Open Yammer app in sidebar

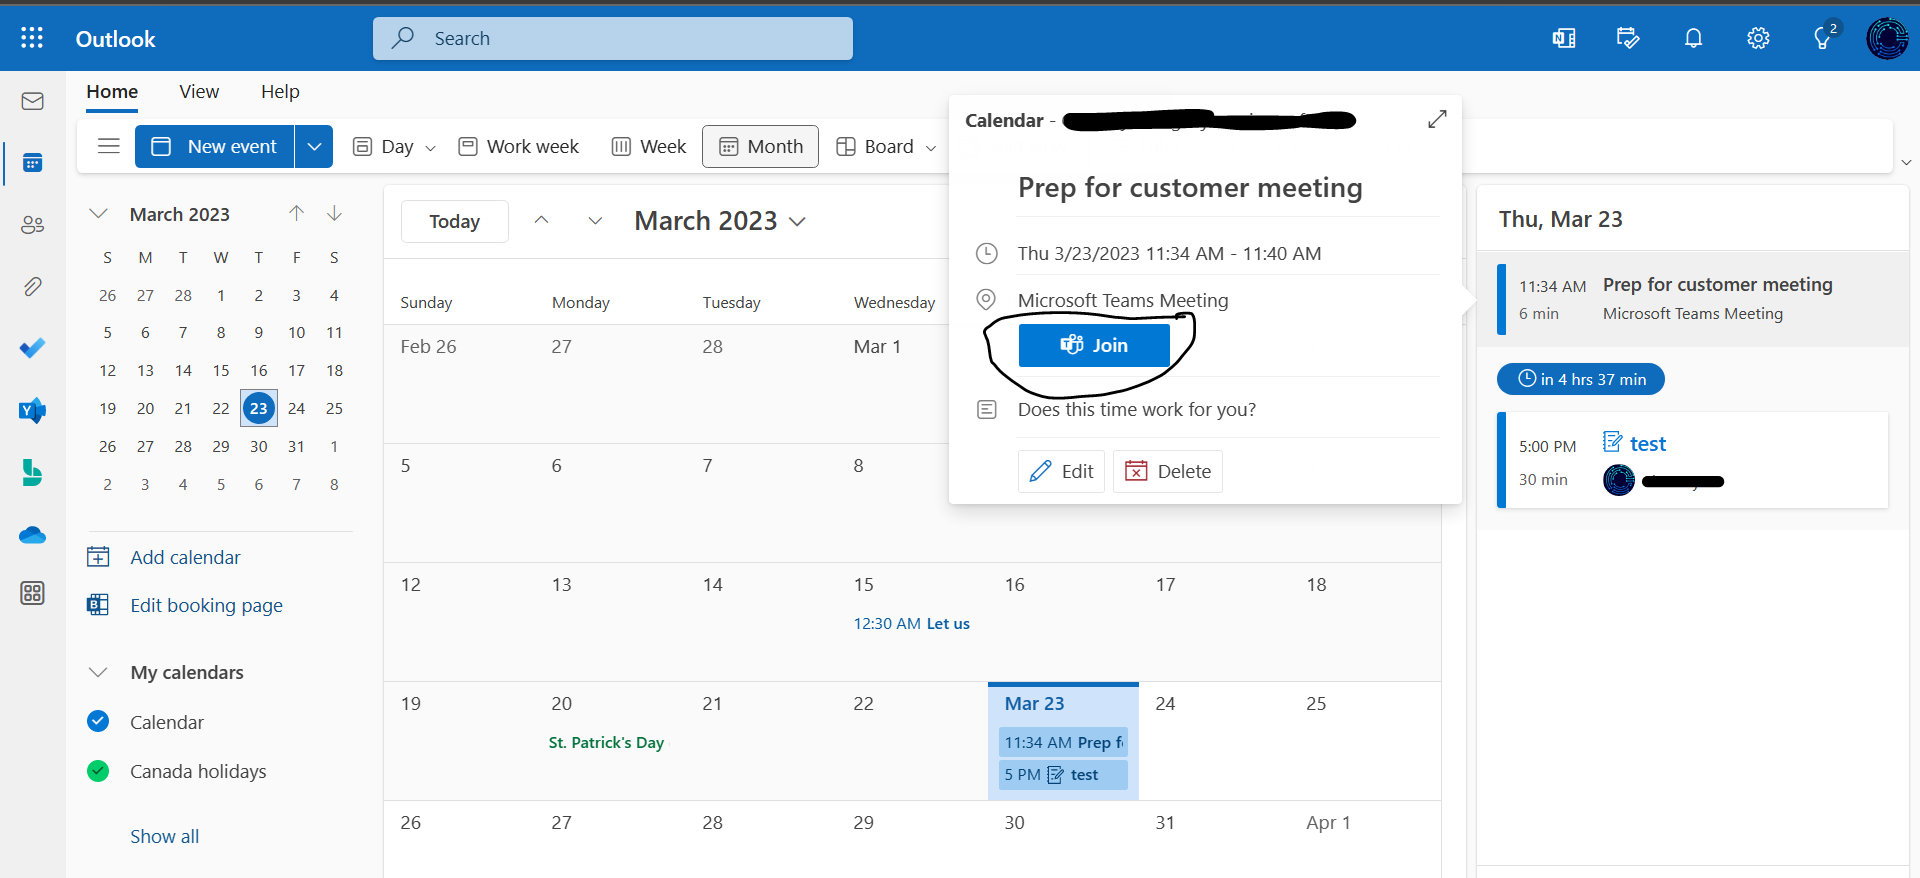(x=32, y=410)
